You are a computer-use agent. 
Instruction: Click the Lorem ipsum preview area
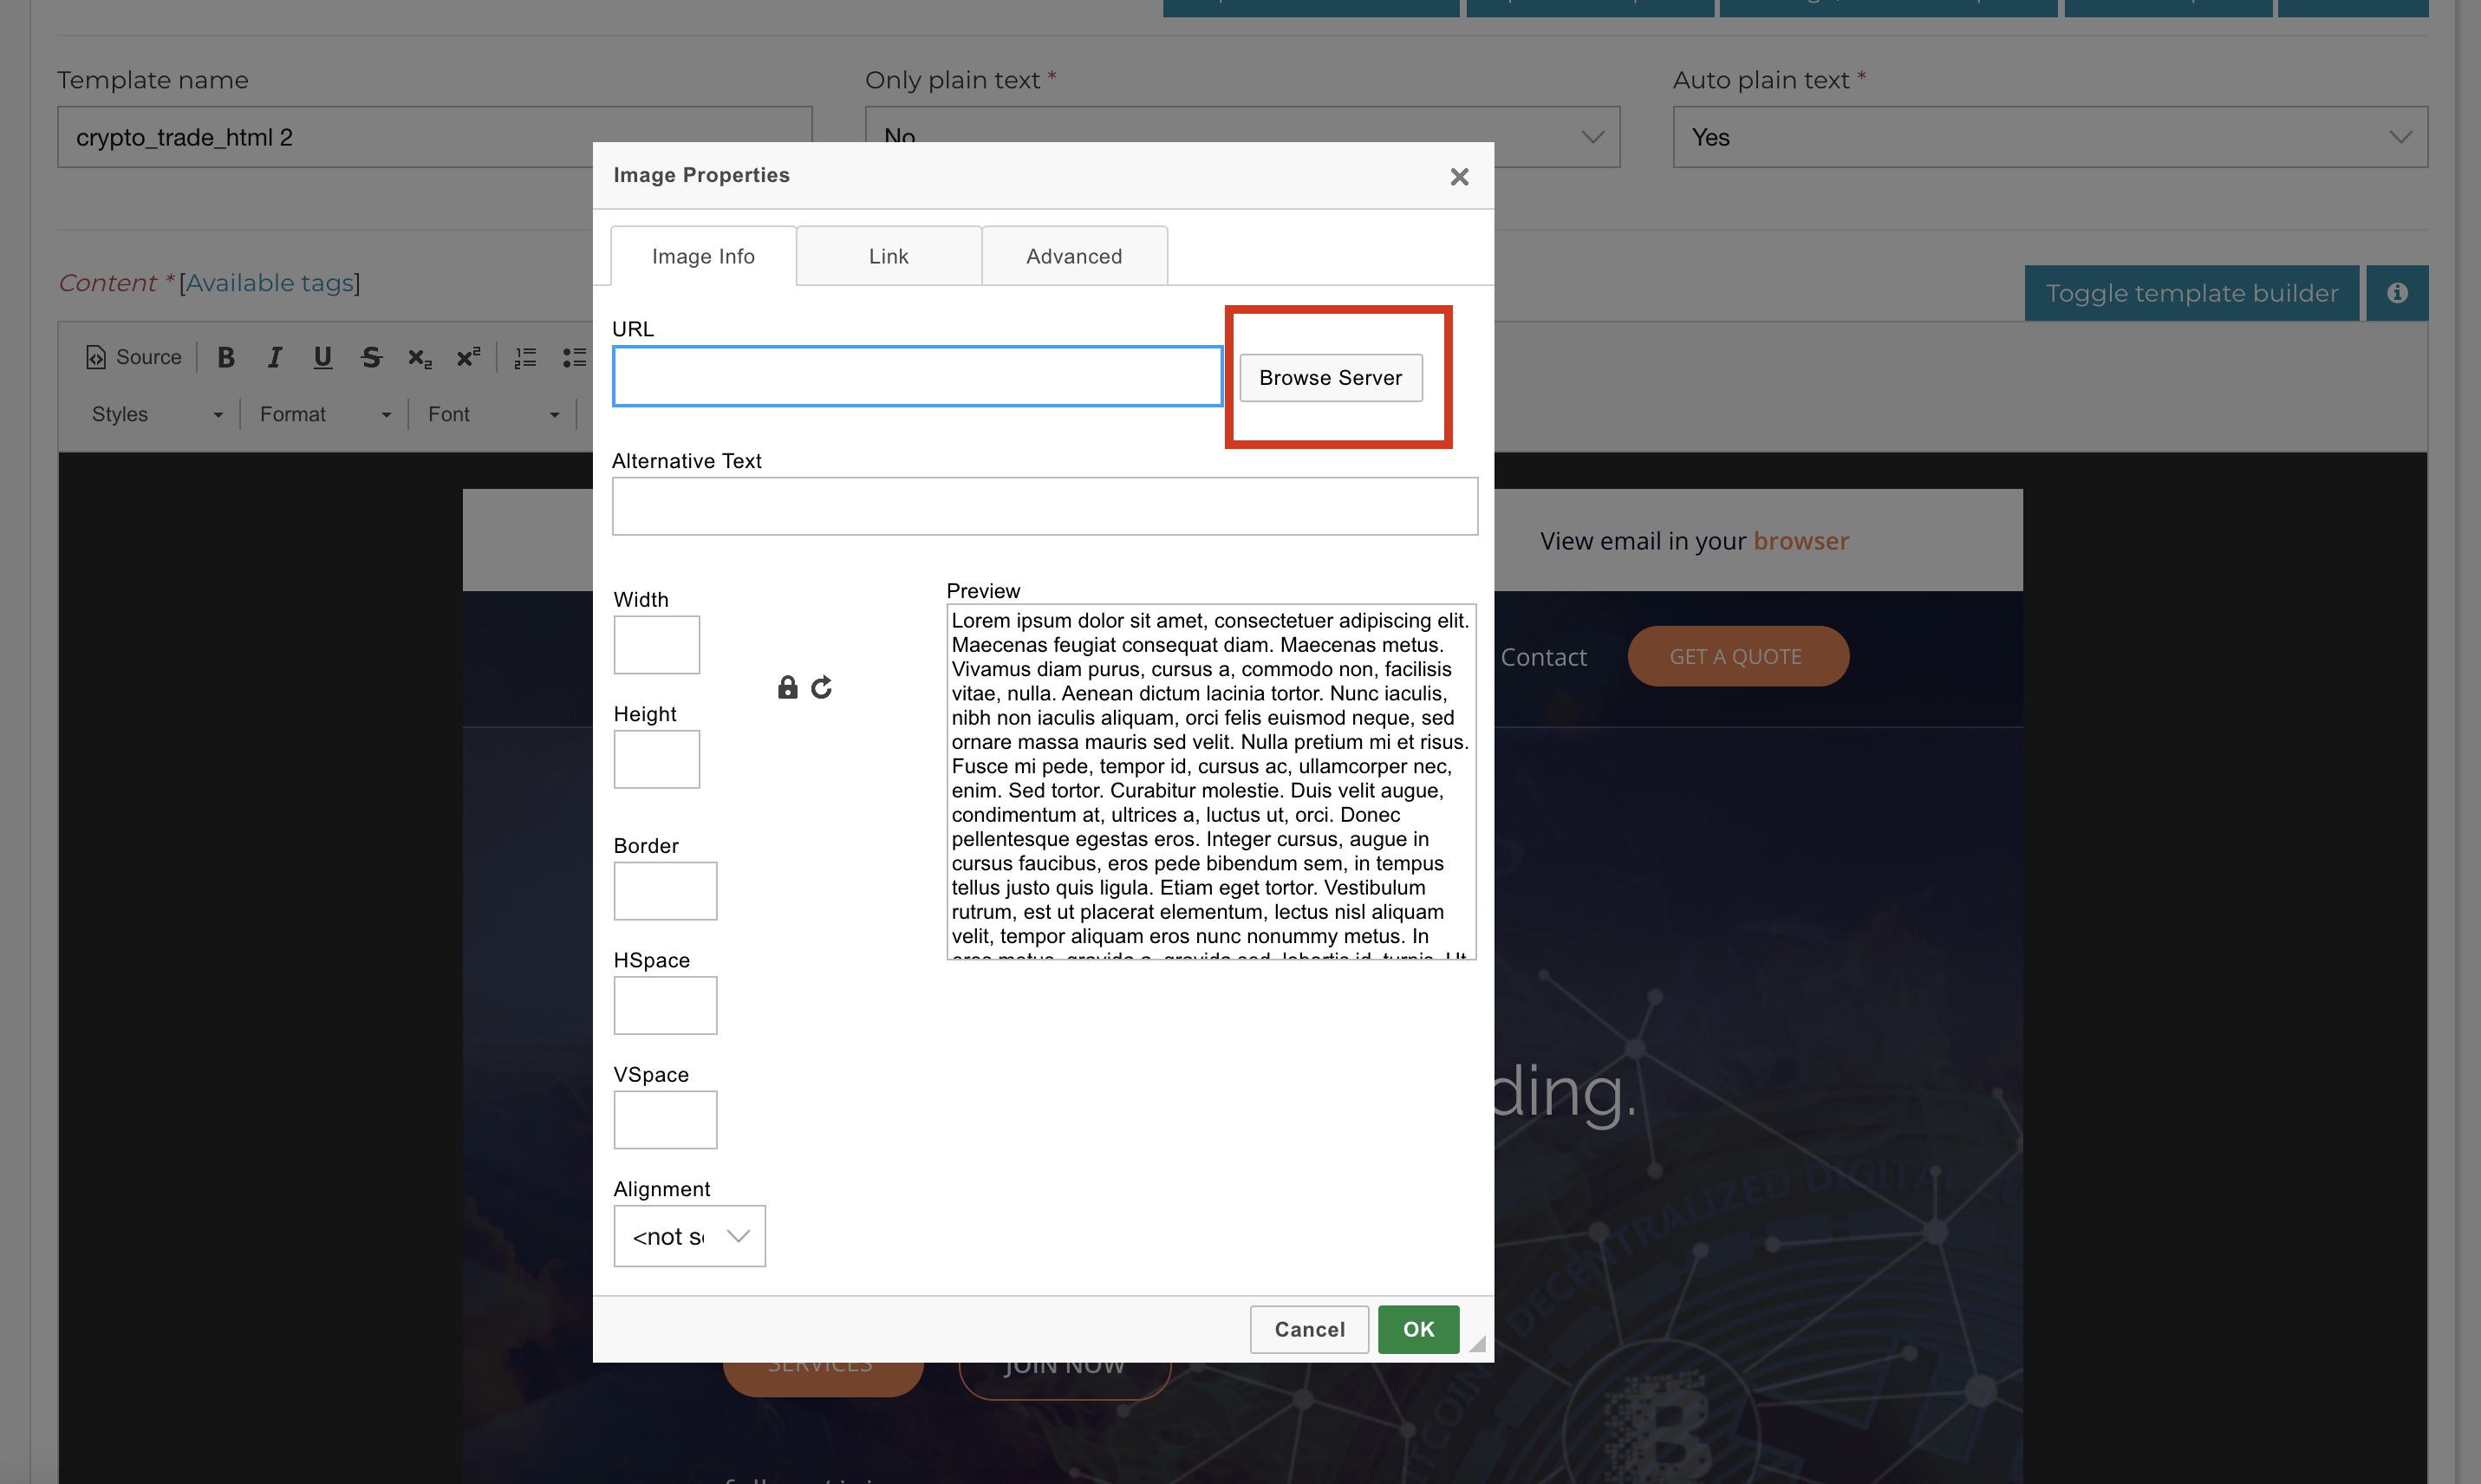[x=1211, y=781]
